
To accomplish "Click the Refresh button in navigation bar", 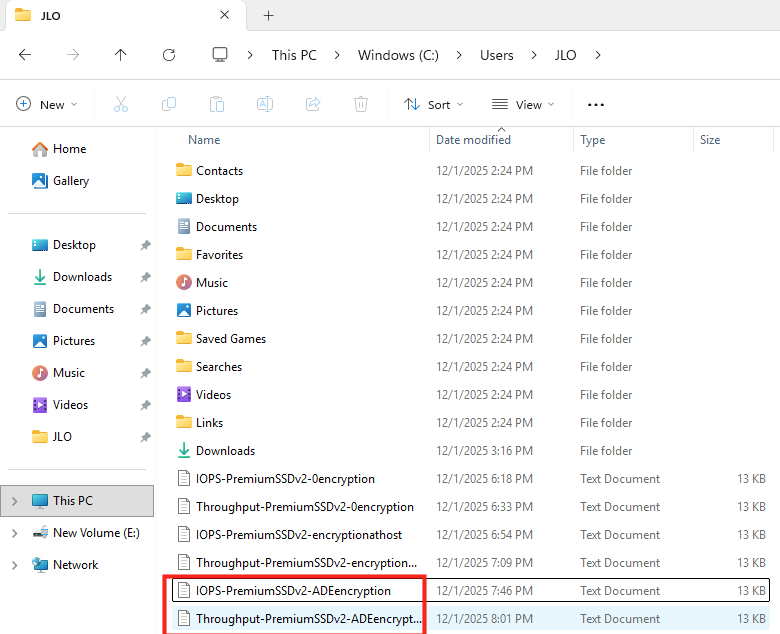I will (169, 55).
